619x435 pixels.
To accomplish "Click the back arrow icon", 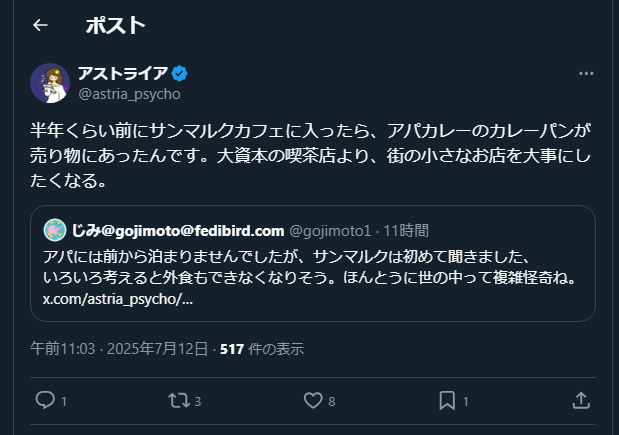I will coord(40,25).
